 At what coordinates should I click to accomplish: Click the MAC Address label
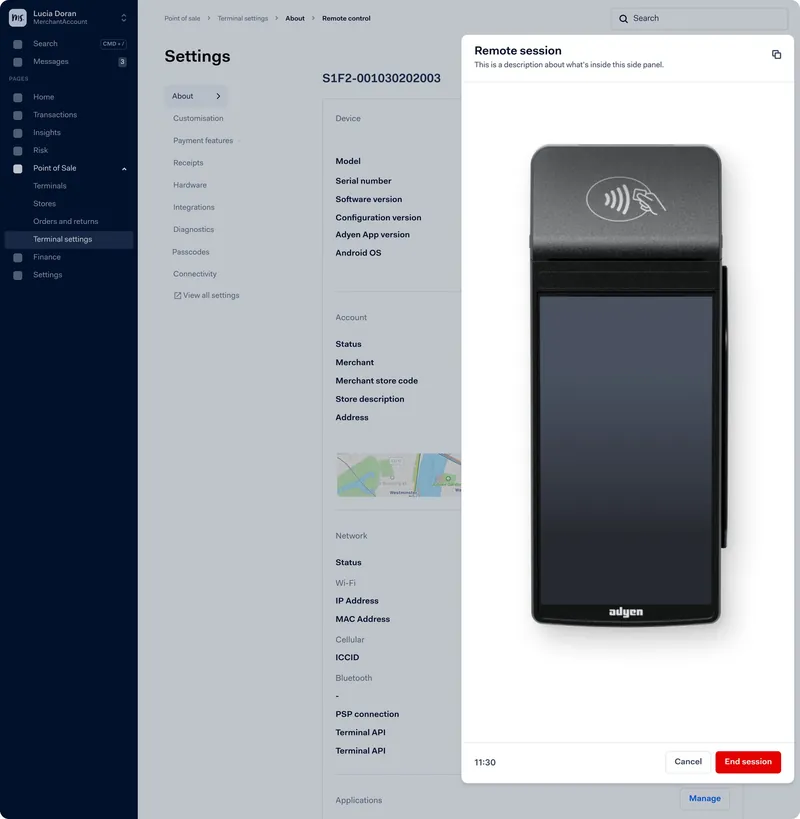point(362,619)
